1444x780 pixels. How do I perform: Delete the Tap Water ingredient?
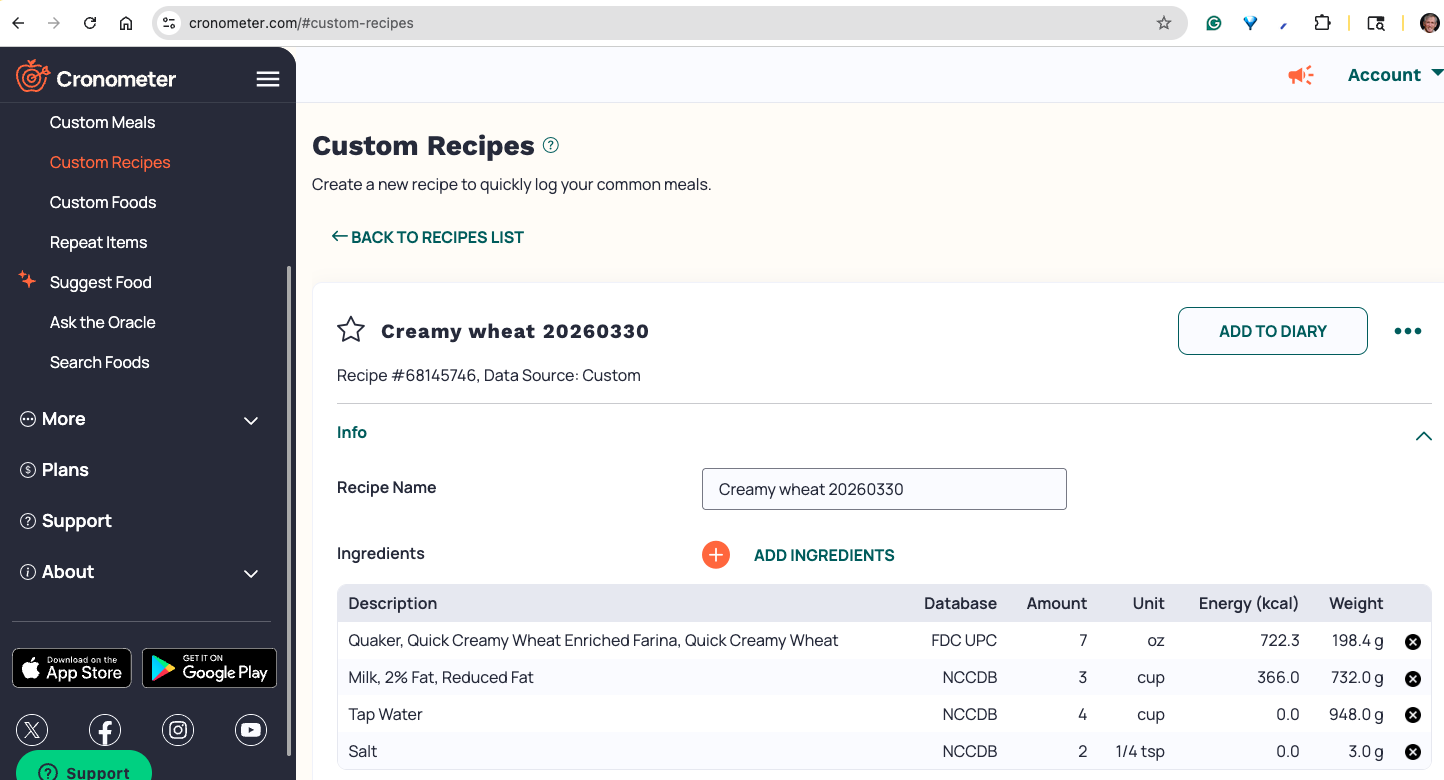1413,715
